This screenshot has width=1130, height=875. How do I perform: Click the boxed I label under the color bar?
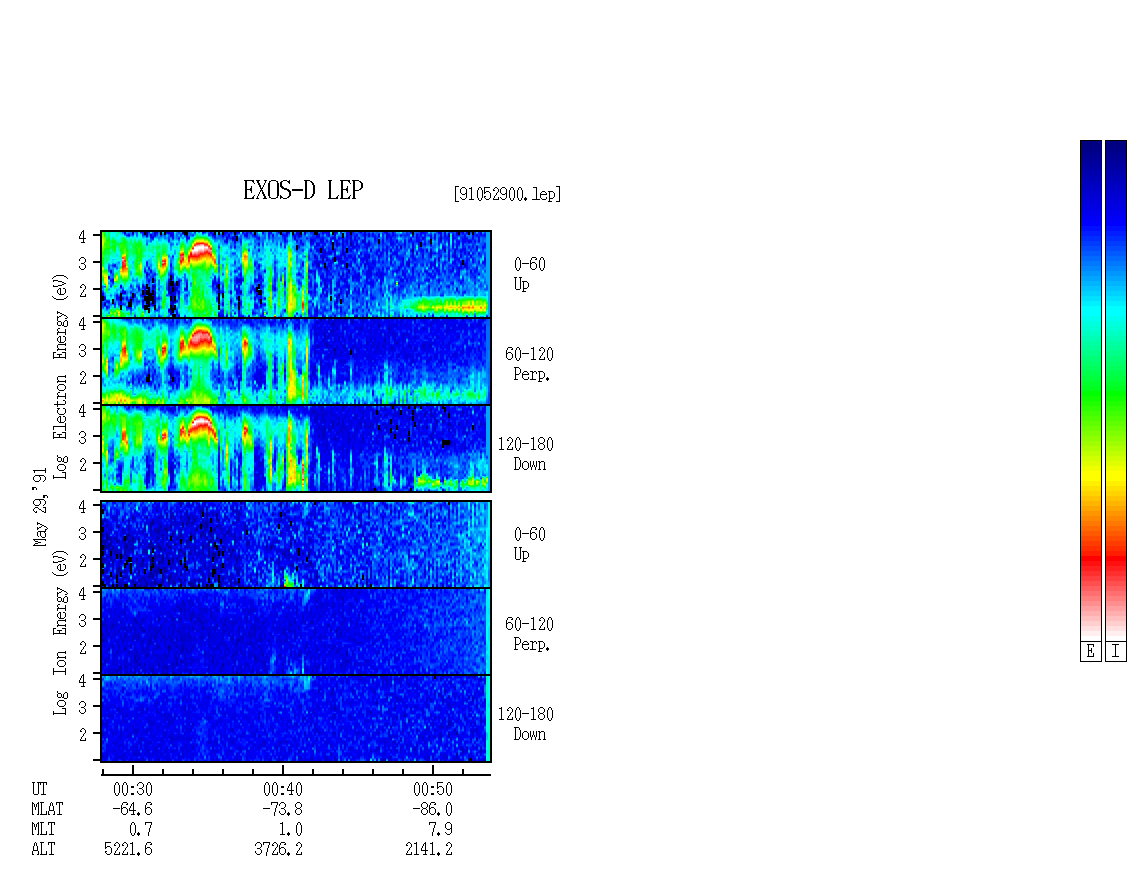pyautogui.click(x=1116, y=652)
